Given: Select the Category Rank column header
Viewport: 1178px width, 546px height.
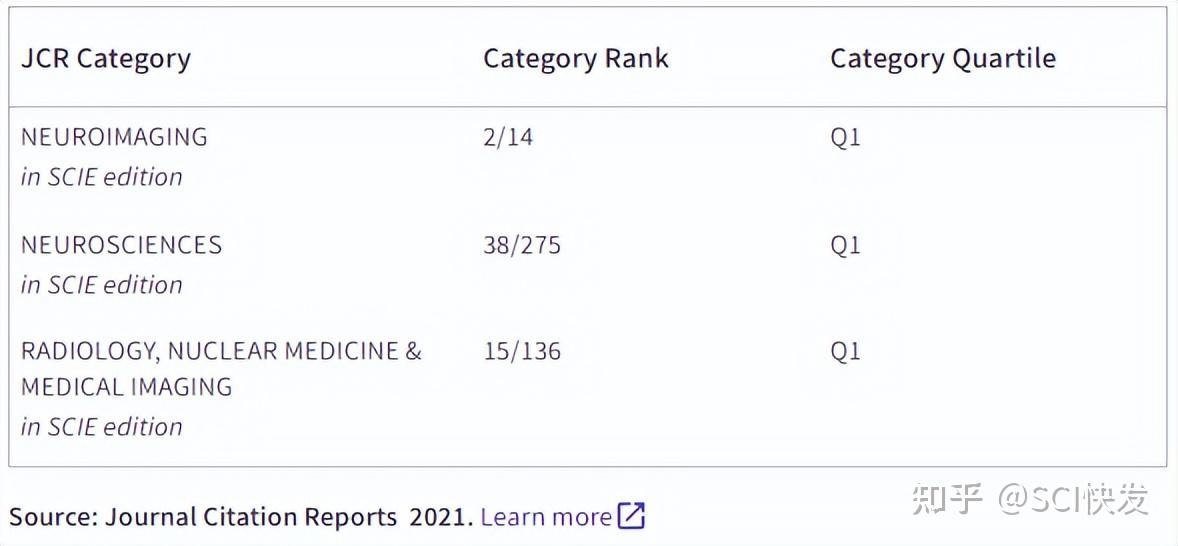Looking at the screenshot, I should 575,58.
